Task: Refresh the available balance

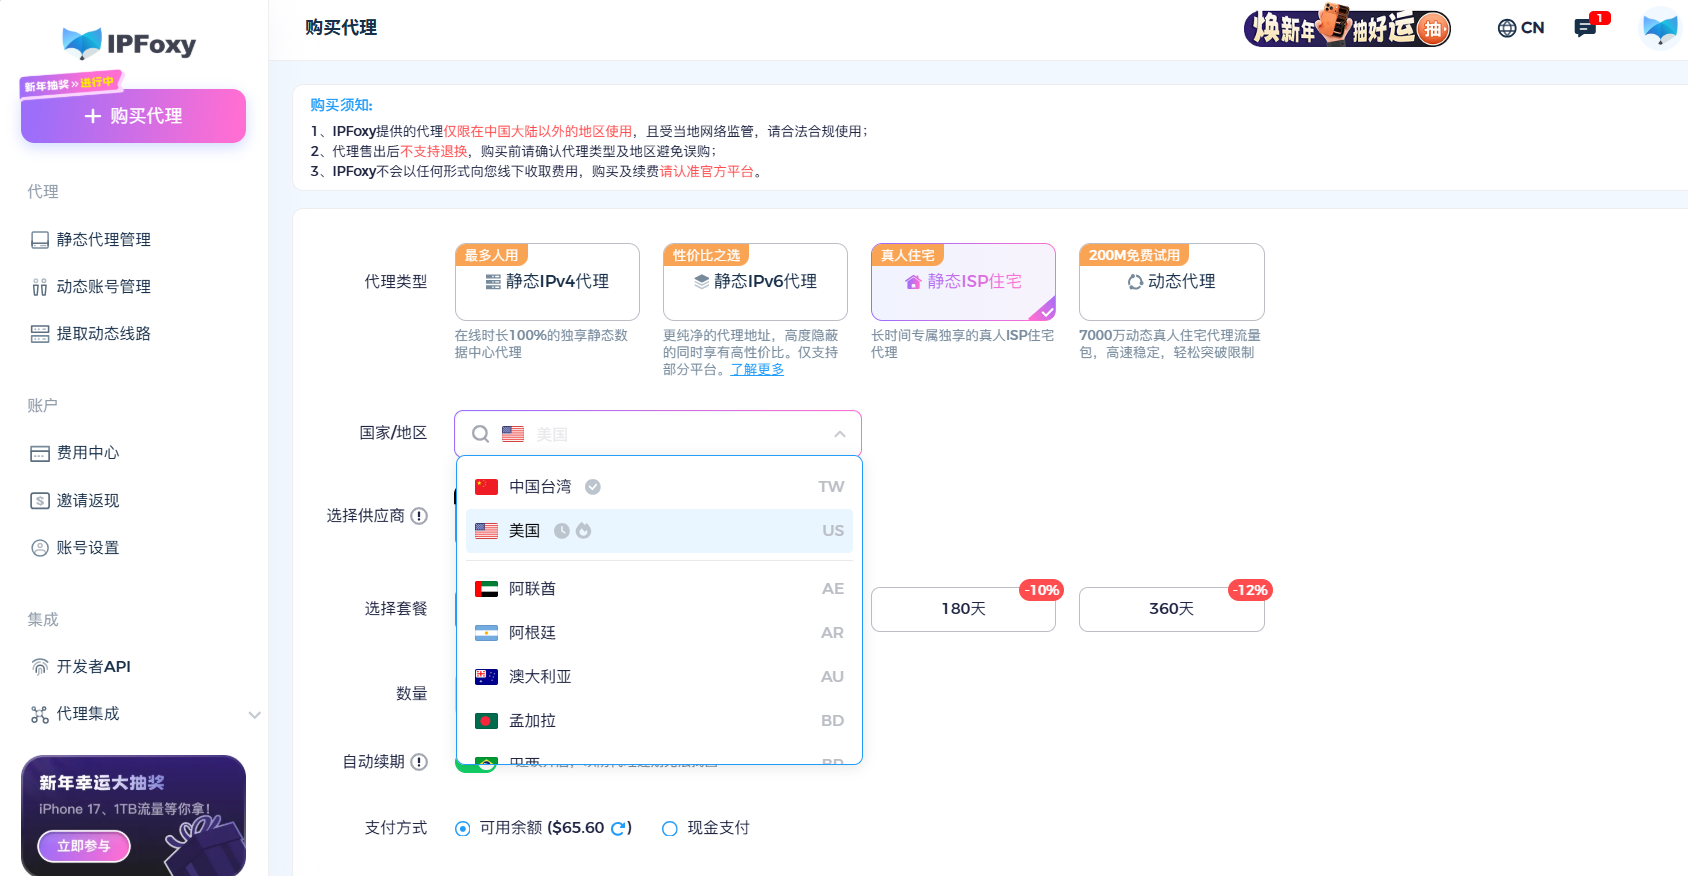Action: 619,829
